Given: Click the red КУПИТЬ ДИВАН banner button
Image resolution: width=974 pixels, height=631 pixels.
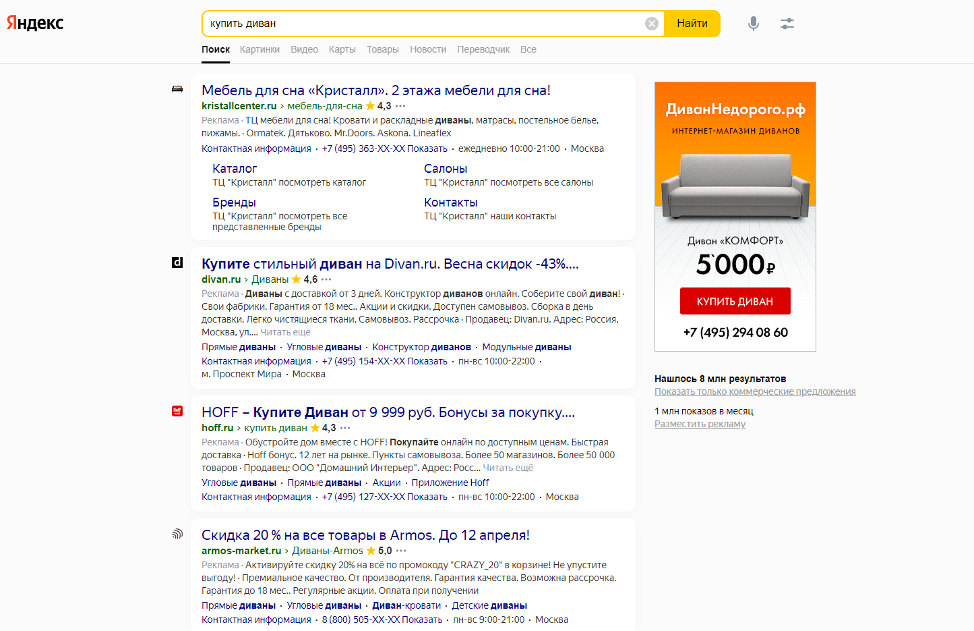Looking at the screenshot, I should 735,301.
